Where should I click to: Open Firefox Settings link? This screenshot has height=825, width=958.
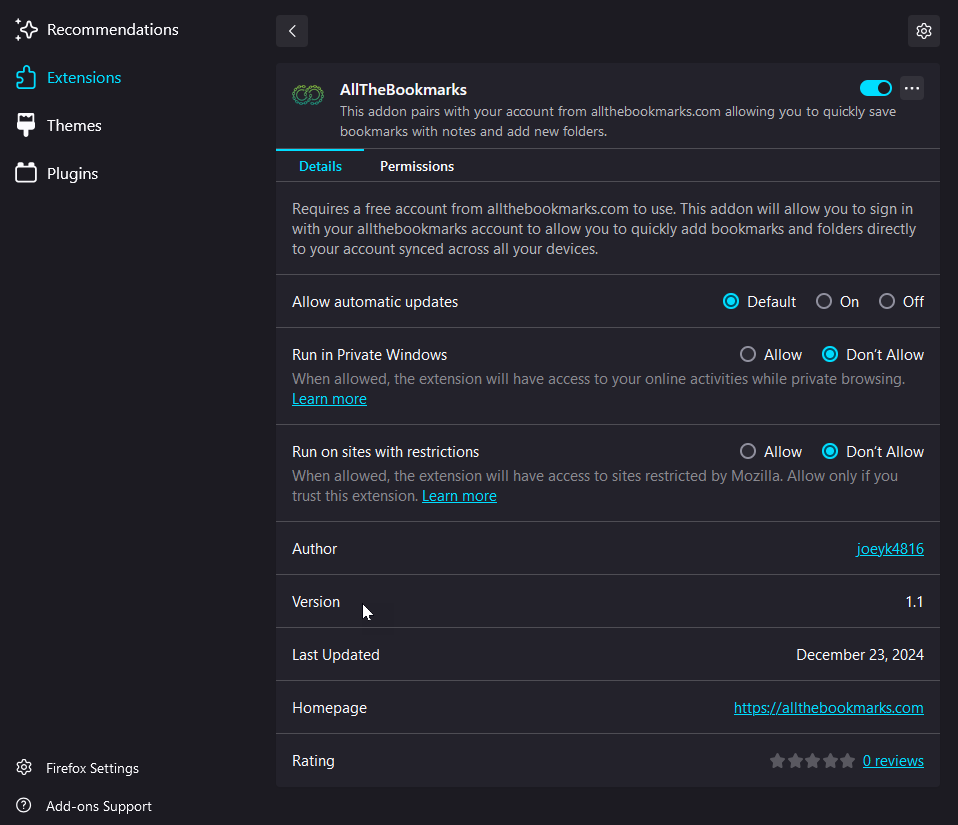tap(92, 768)
